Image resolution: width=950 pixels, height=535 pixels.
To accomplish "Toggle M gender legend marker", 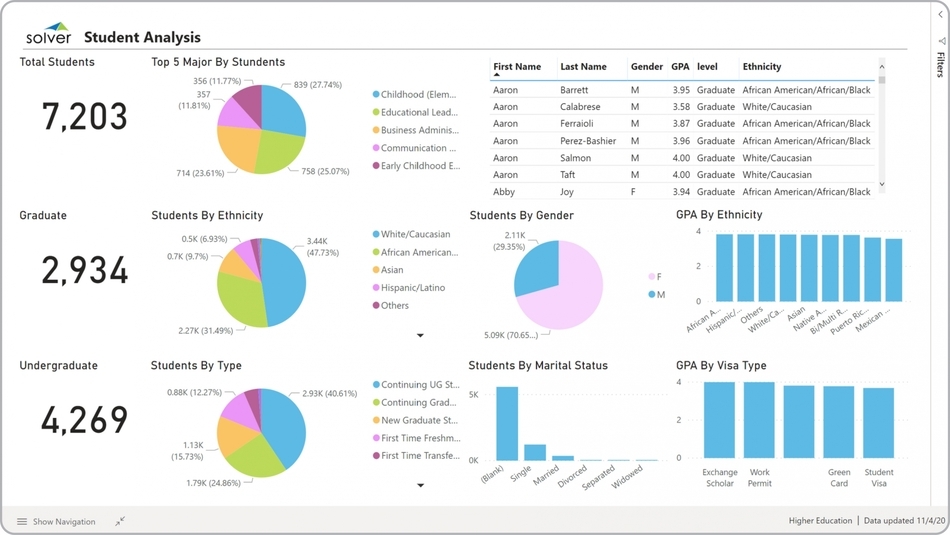I will [x=652, y=295].
